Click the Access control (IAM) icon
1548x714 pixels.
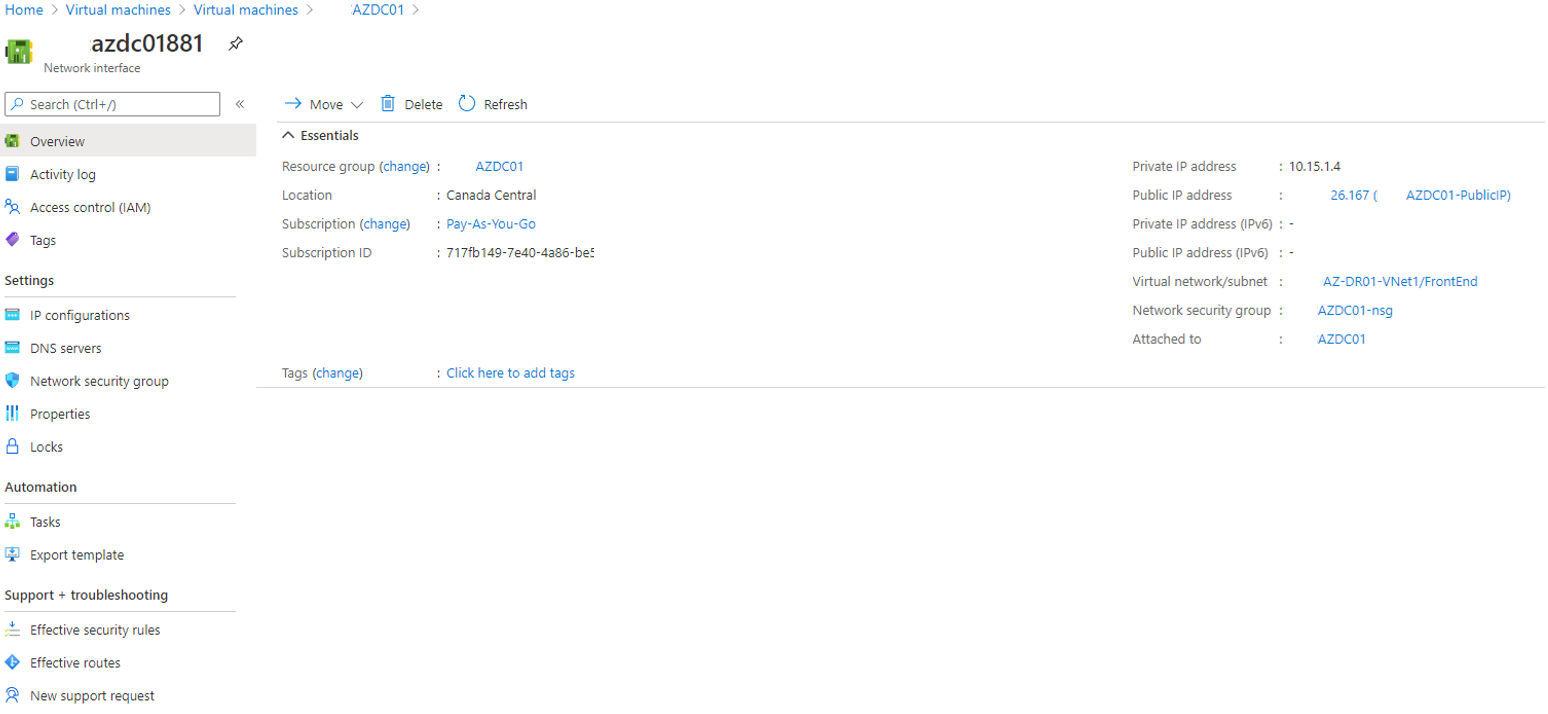pos(12,207)
